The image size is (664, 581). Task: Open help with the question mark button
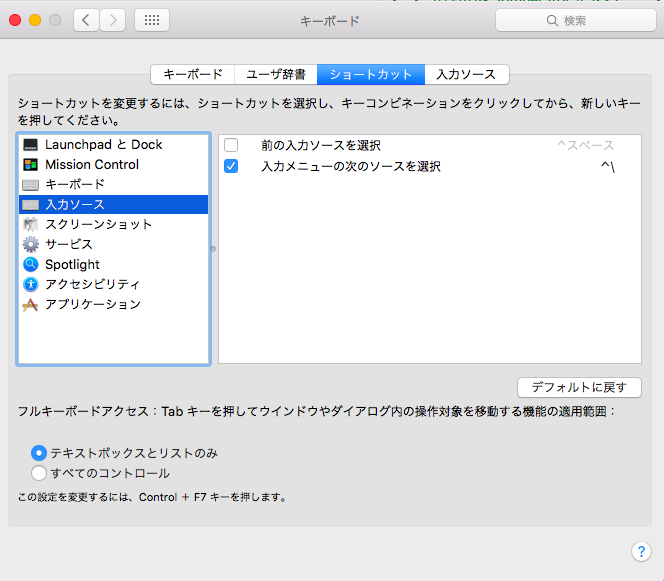[x=641, y=551]
